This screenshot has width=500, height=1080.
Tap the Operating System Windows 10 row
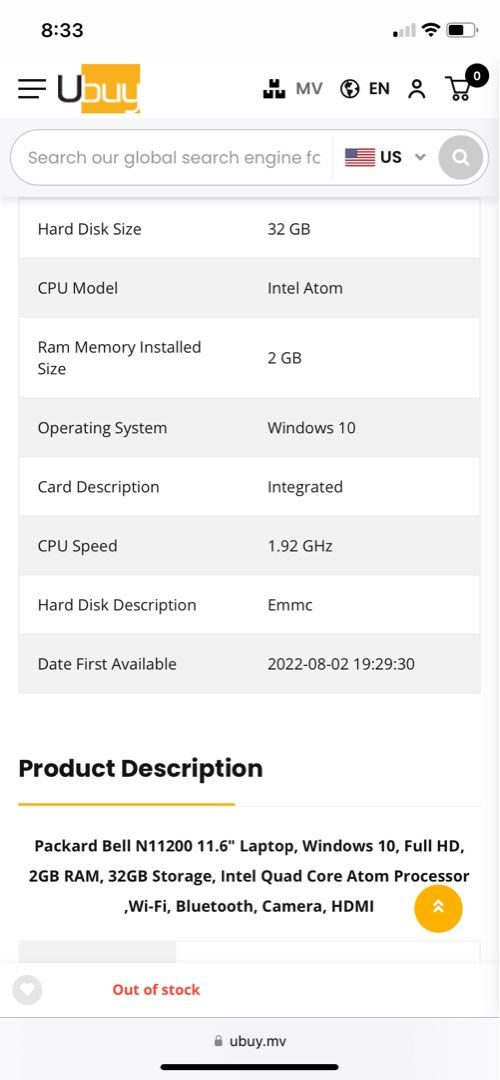pos(249,428)
